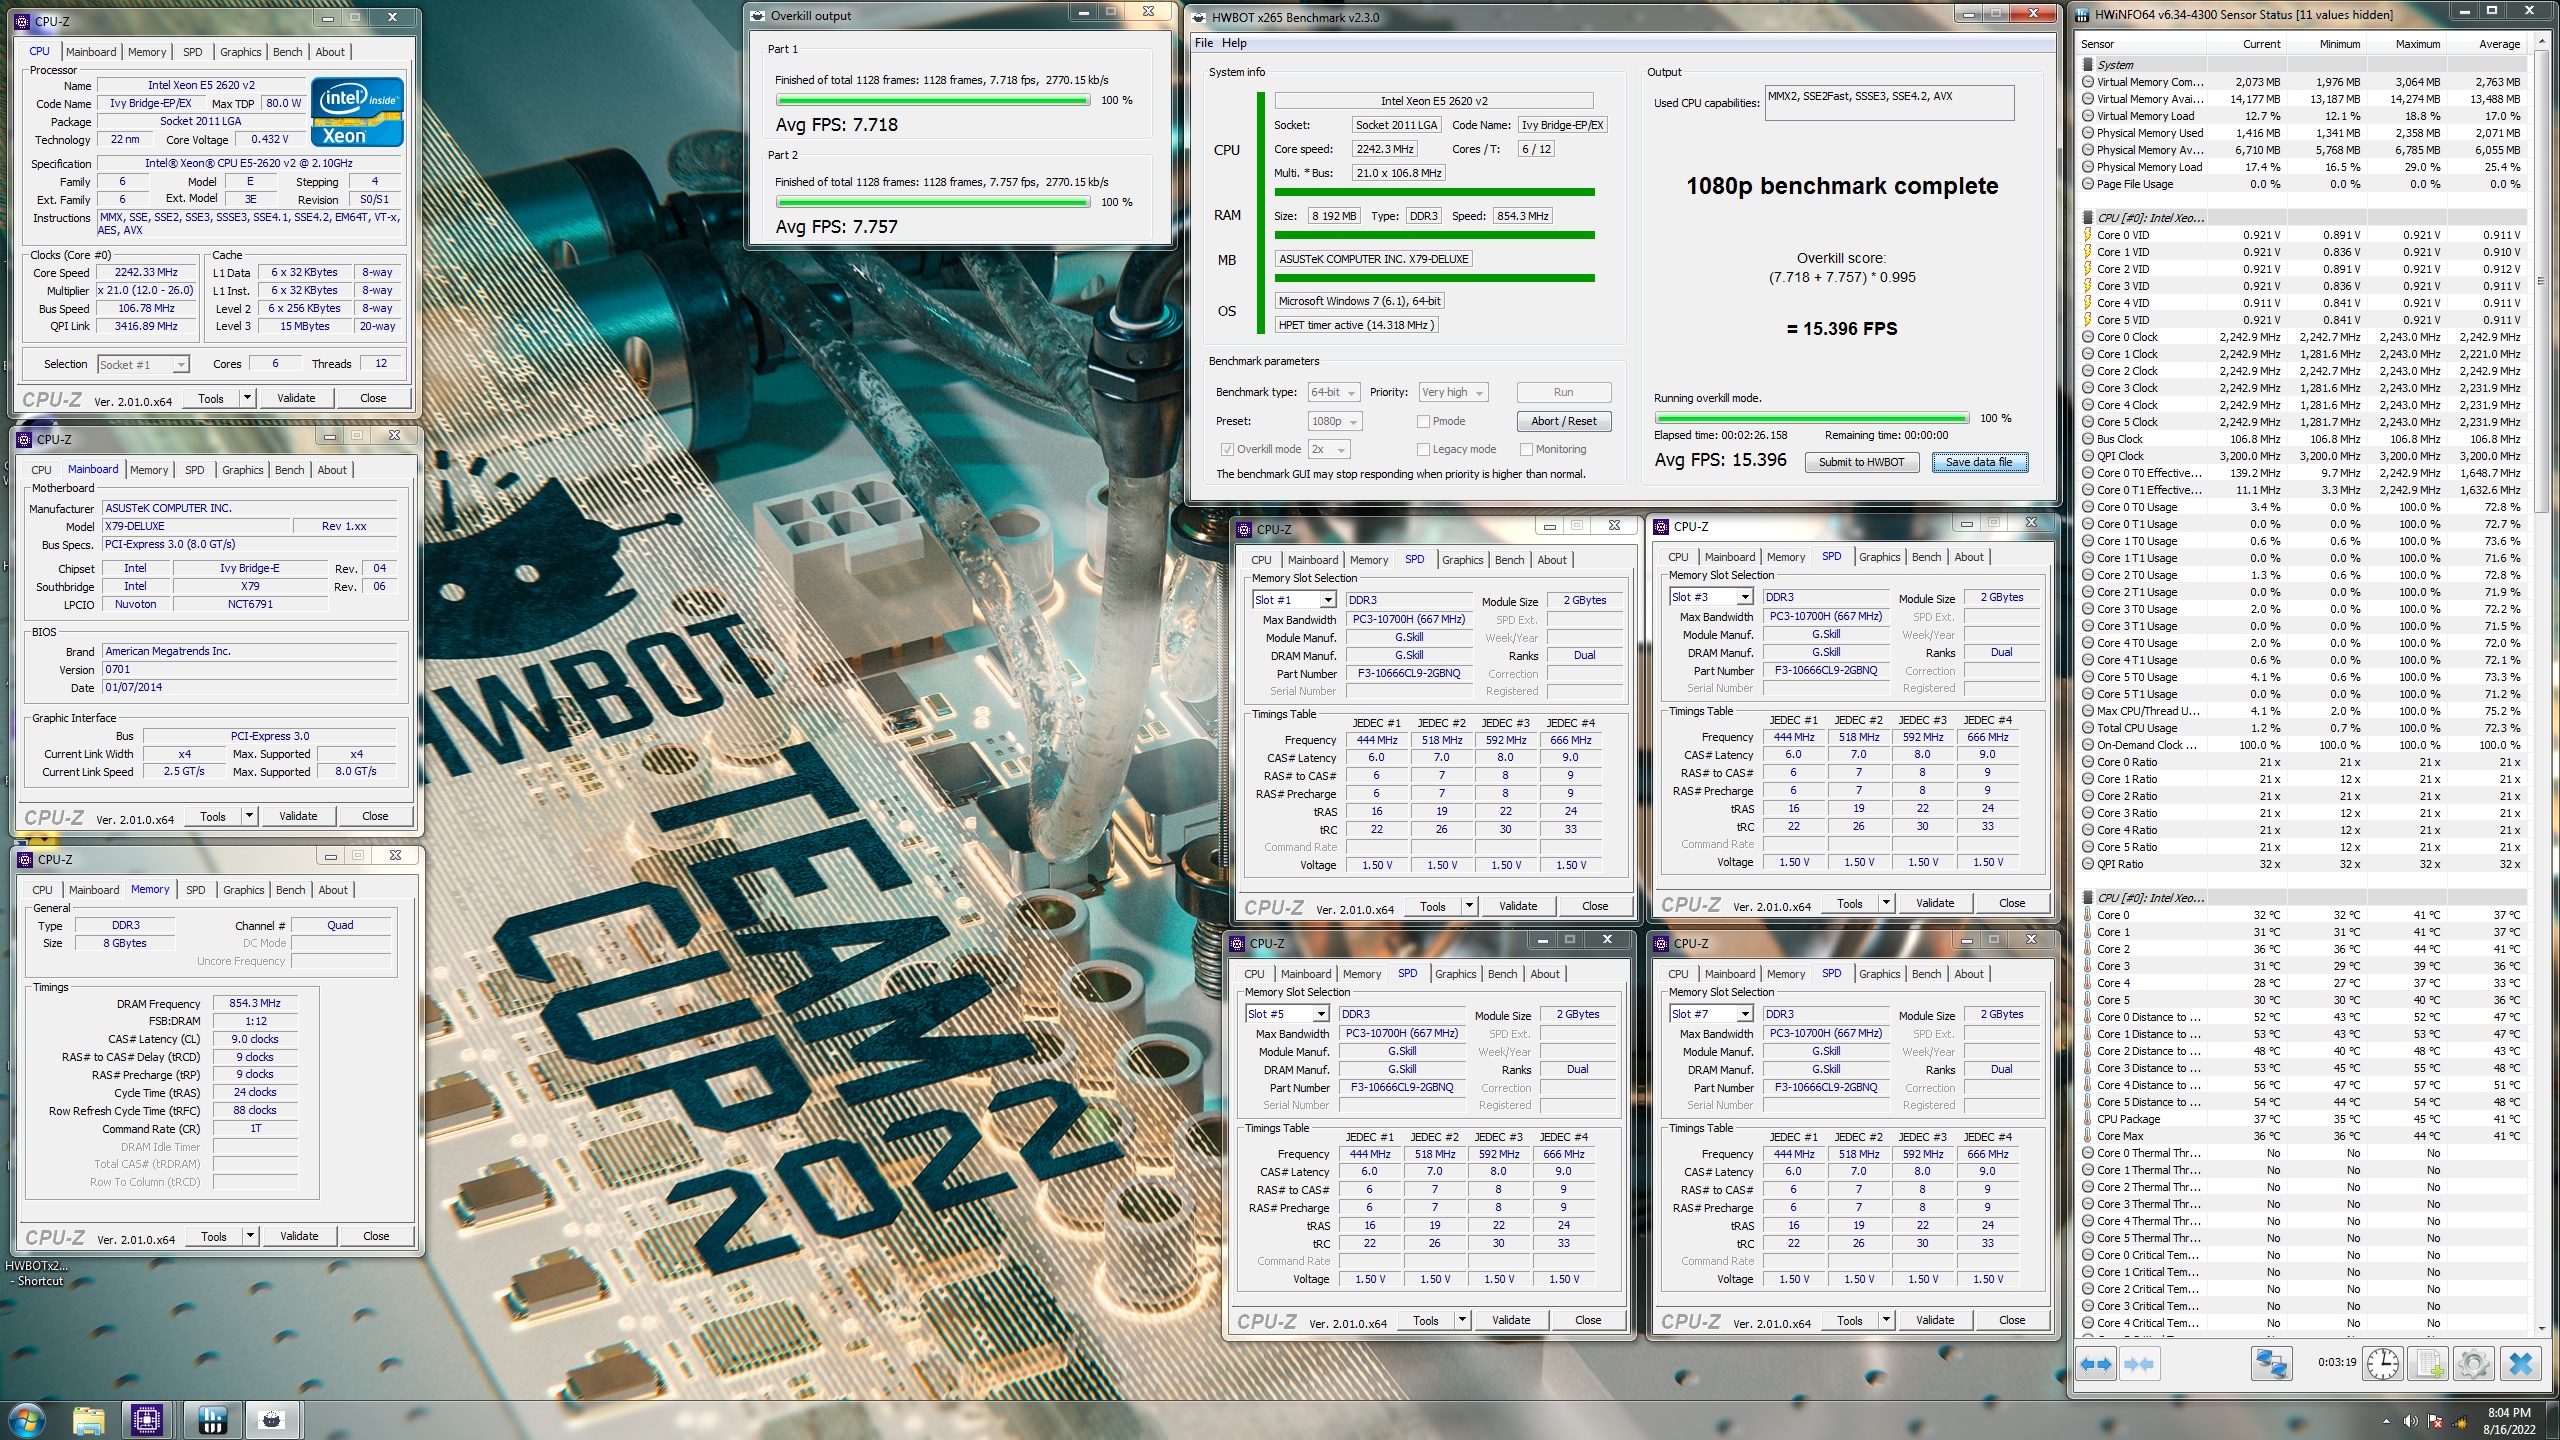The image size is (2560, 1440).
Task: Switch to HWiNFO via its taskbar icon
Action: coord(212,1420)
